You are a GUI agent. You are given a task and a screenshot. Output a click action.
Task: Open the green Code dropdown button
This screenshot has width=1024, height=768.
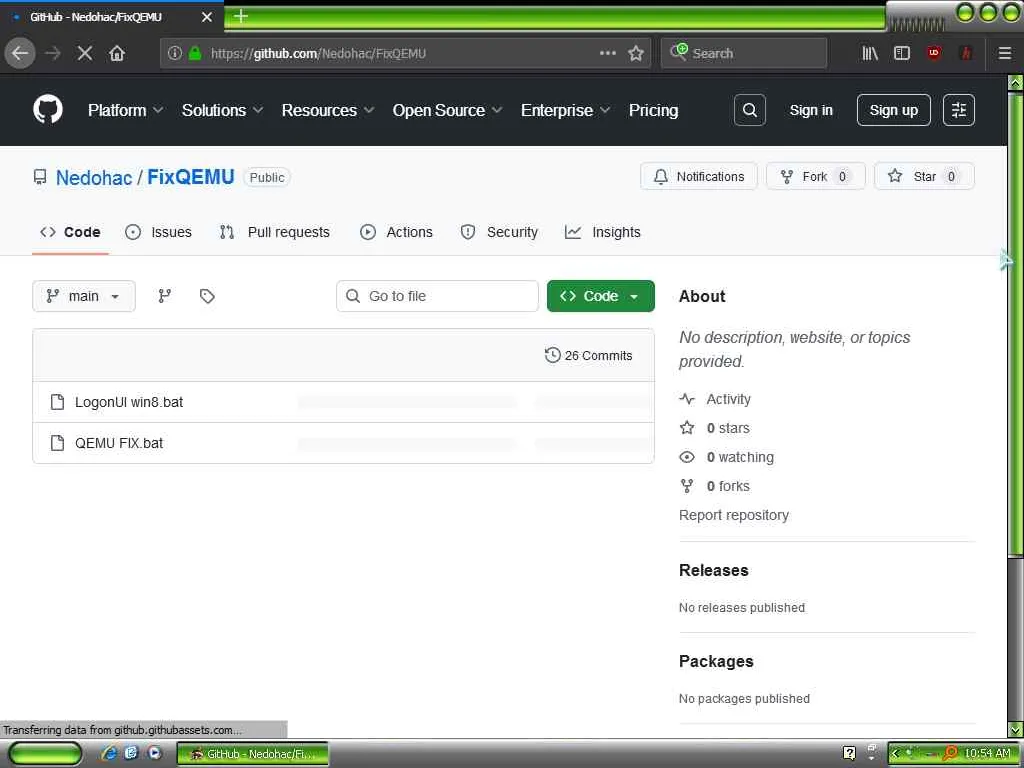[600, 296]
